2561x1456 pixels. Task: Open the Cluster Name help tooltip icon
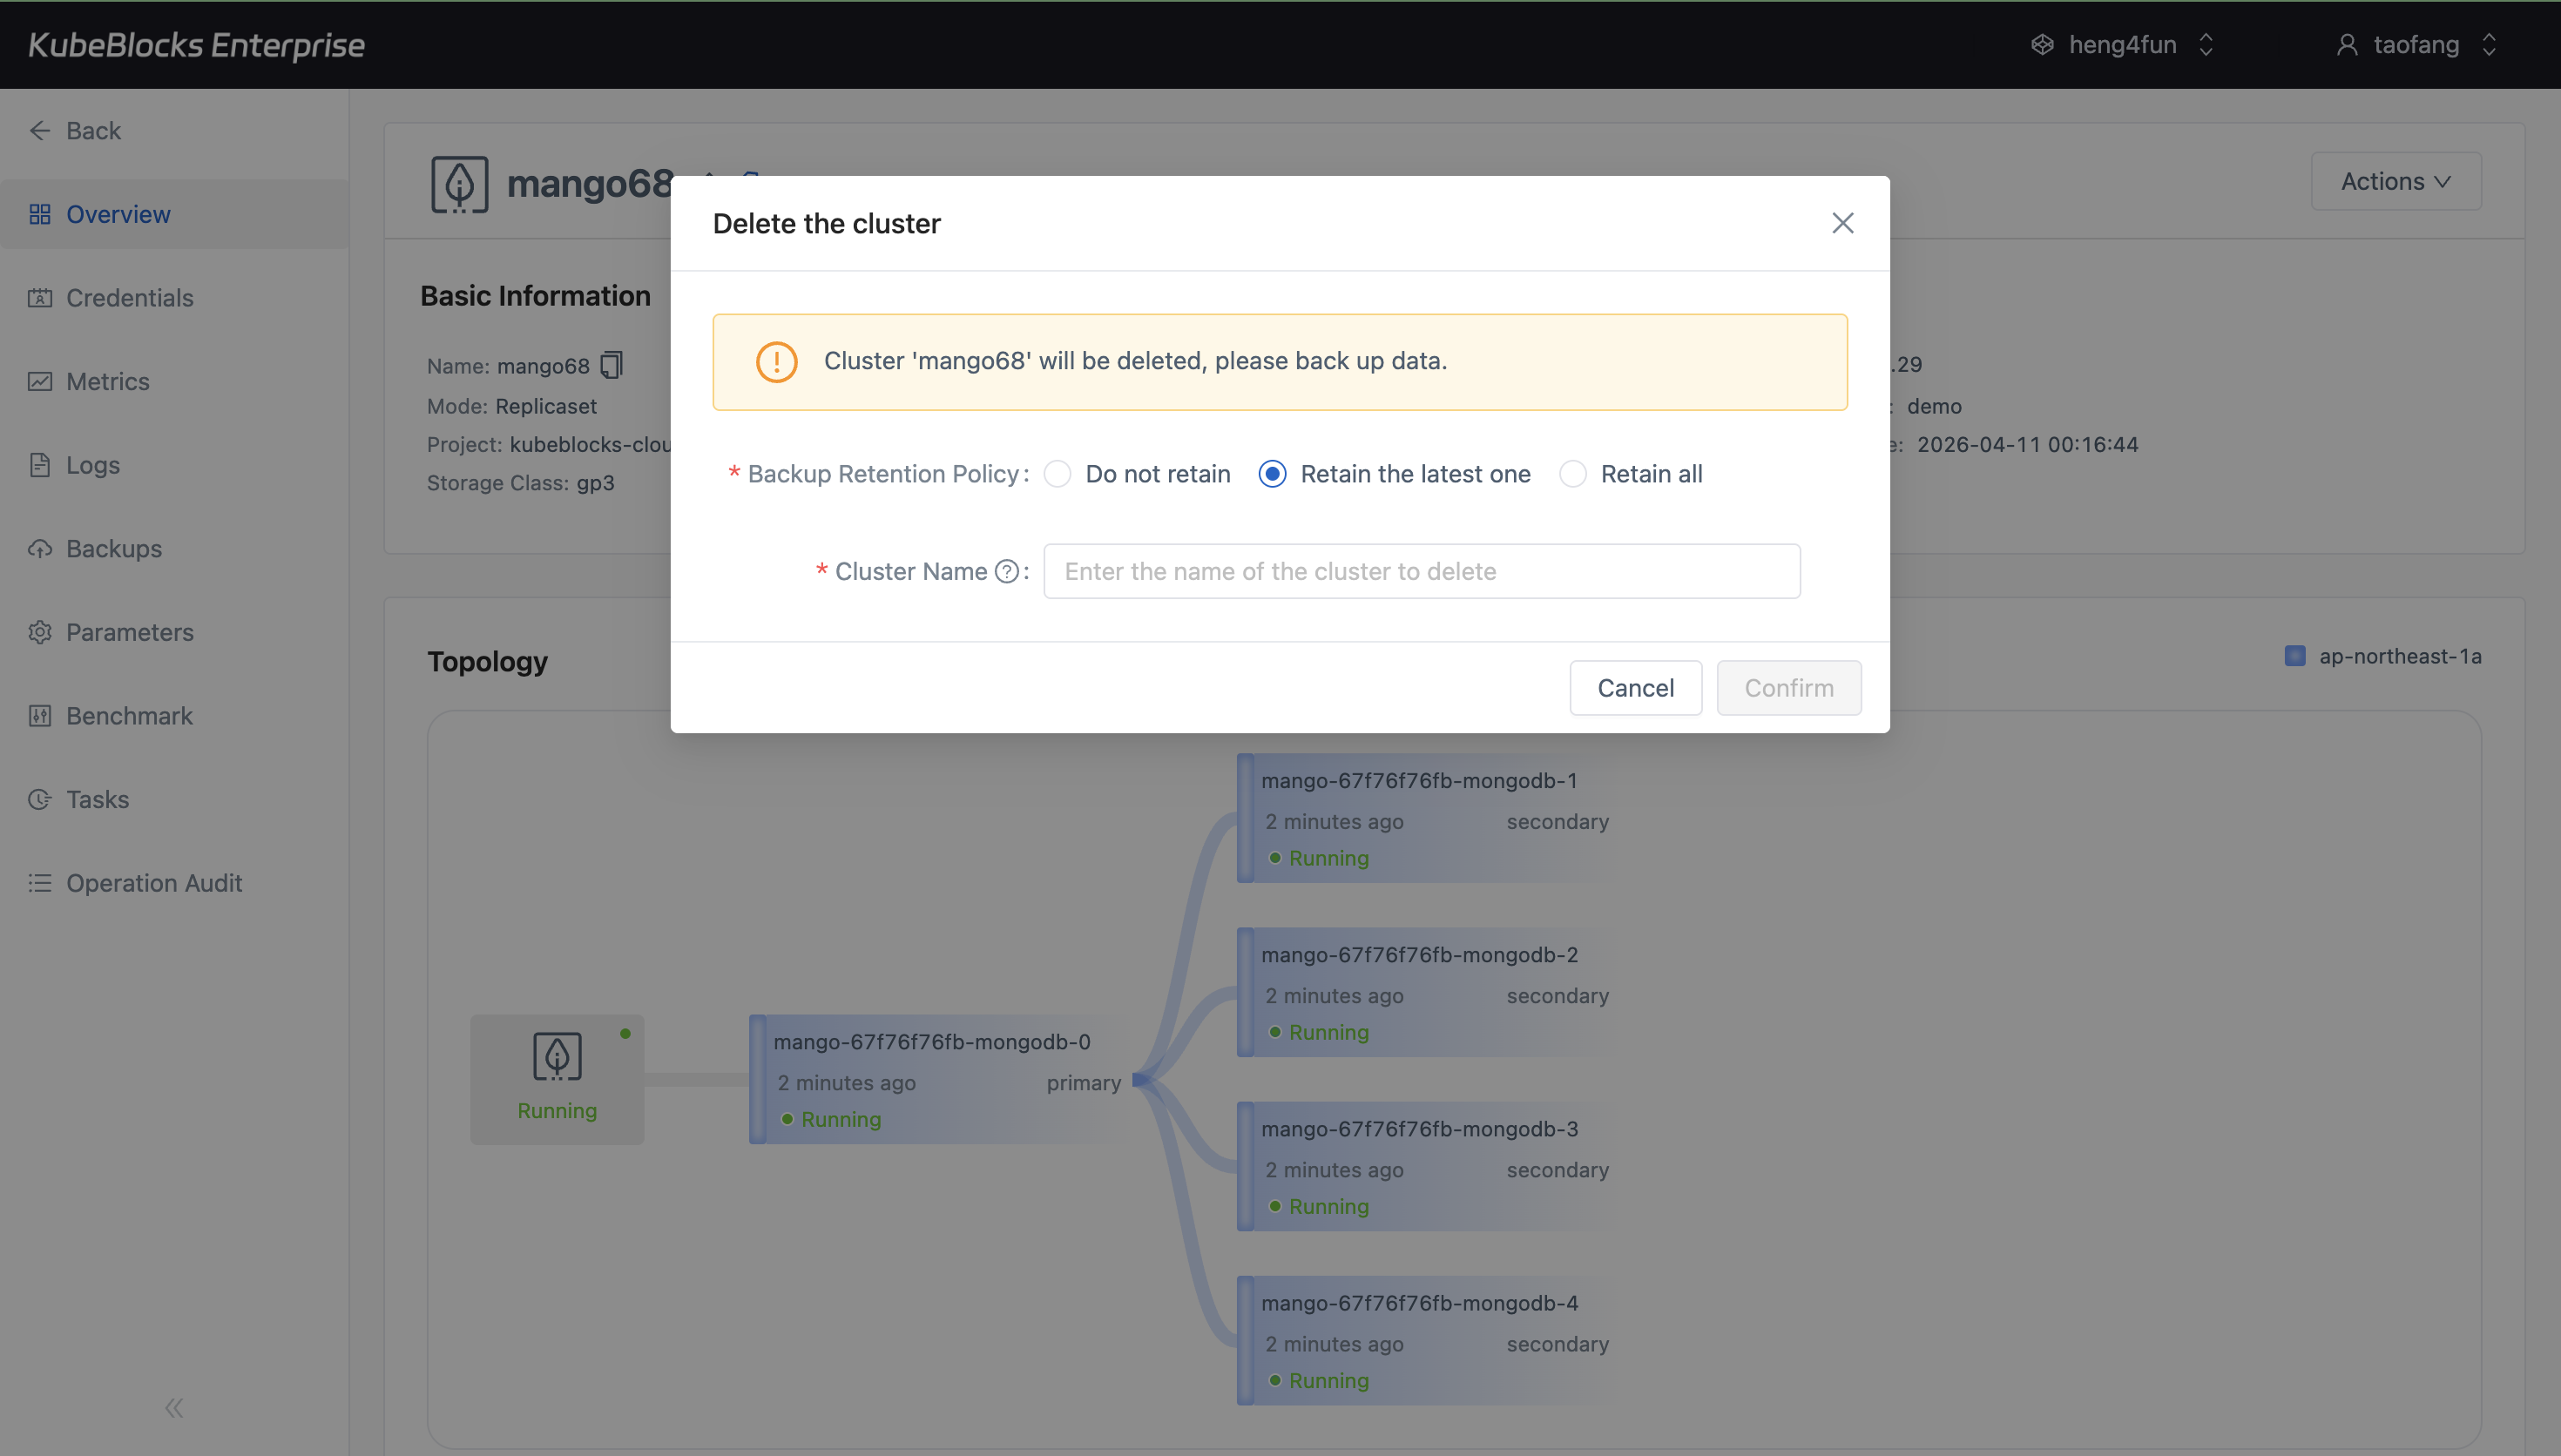coord(1005,570)
